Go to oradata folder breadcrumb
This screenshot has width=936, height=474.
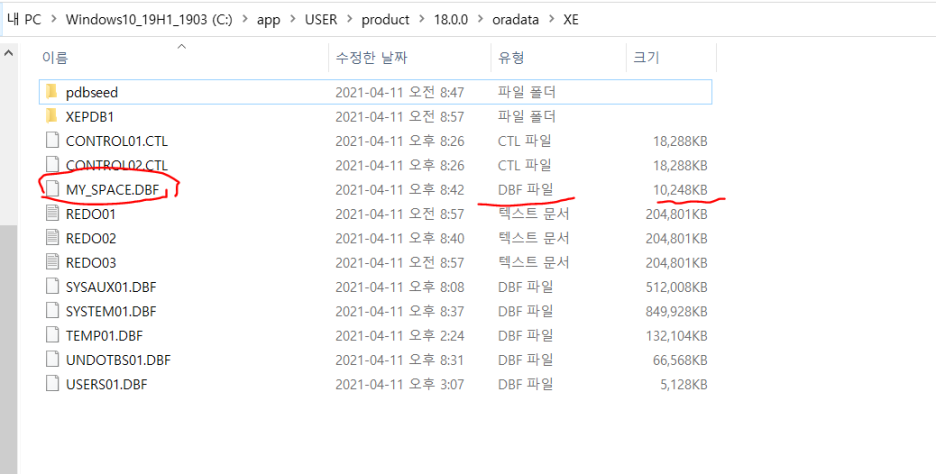tap(515, 19)
